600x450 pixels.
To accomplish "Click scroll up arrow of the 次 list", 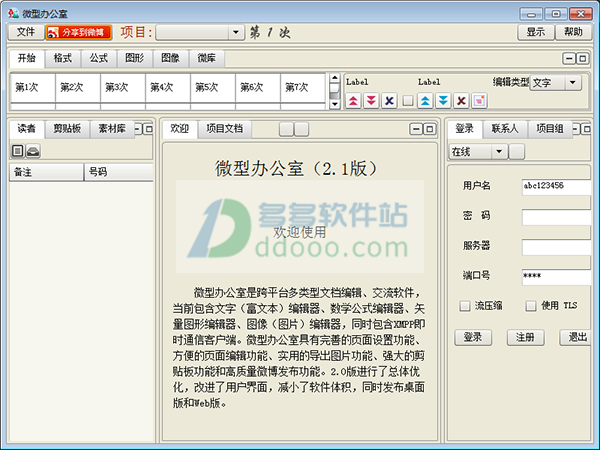I will [x=335, y=78].
